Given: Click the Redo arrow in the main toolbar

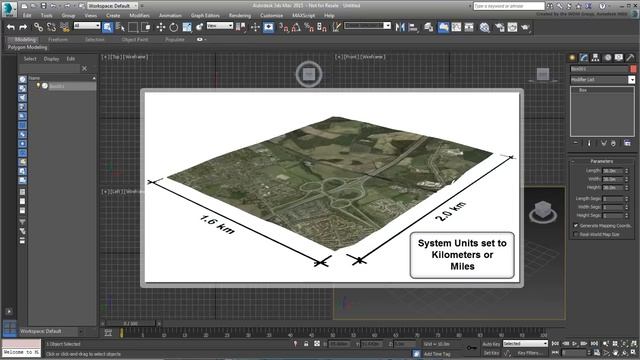Looking at the screenshot, I should (23, 27).
